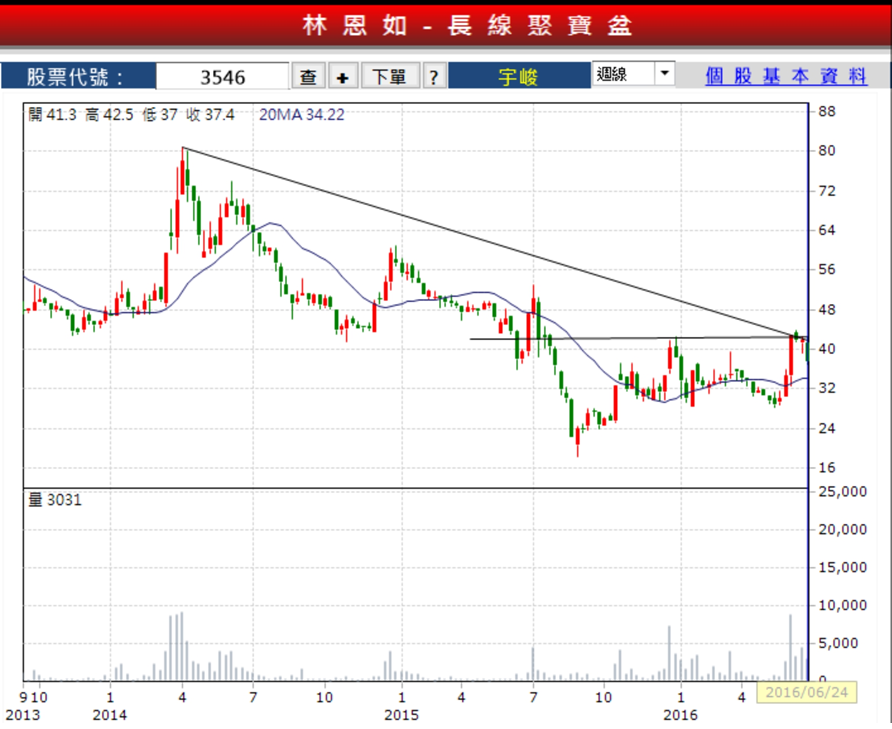Viewport: 892px width, 729px height.
Task: Open the 個股基本資料 link
Action: (786, 75)
